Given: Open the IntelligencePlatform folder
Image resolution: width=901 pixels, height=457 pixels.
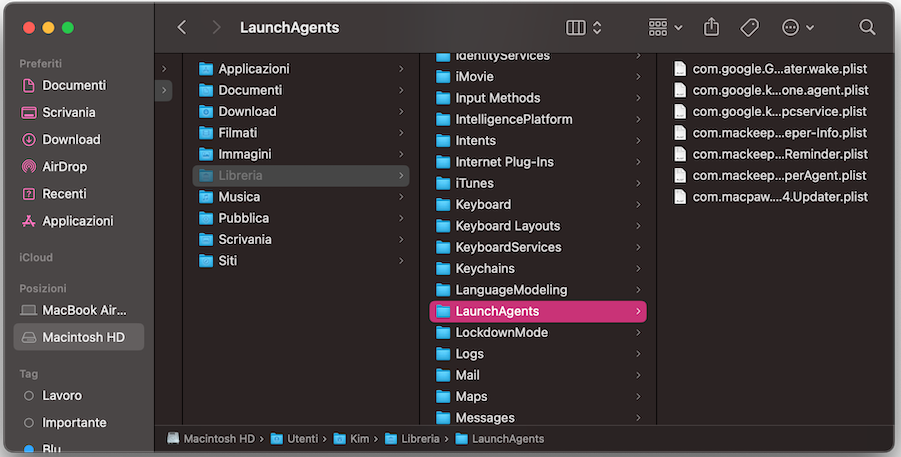Looking at the screenshot, I should tap(538, 119).
